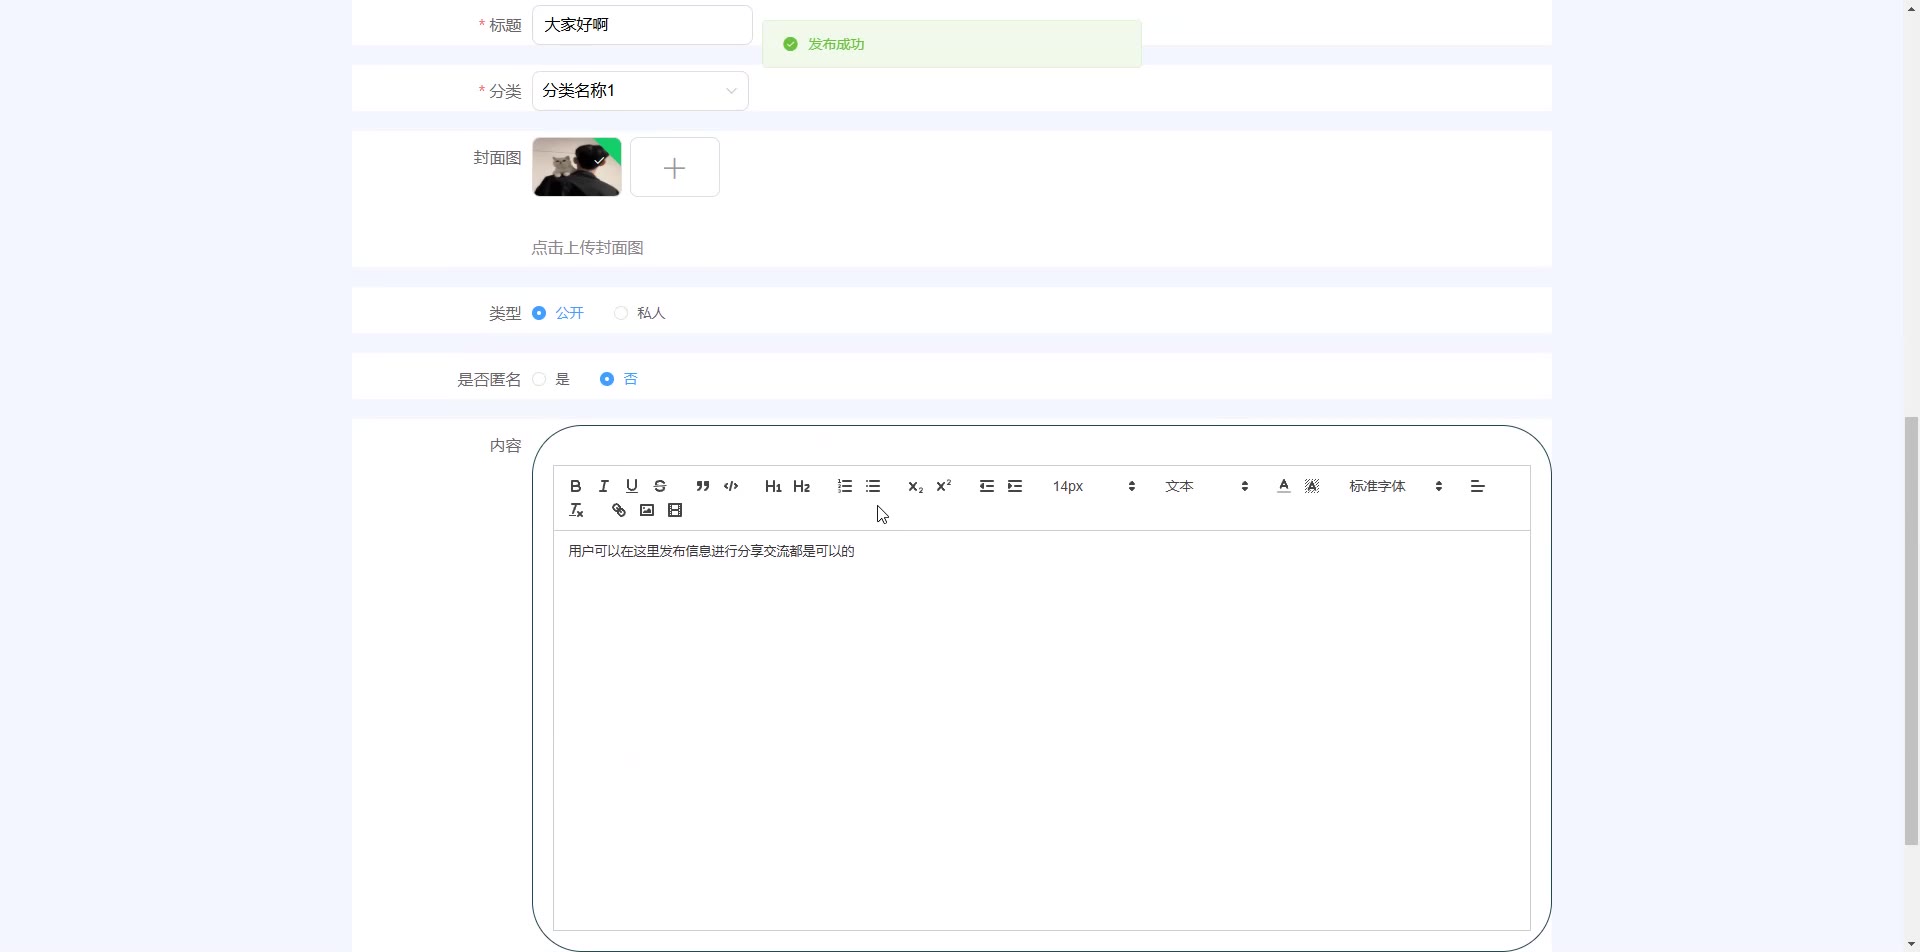Insert an image into the content
This screenshot has width=1920, height=952.
click(x=647, y=510)
